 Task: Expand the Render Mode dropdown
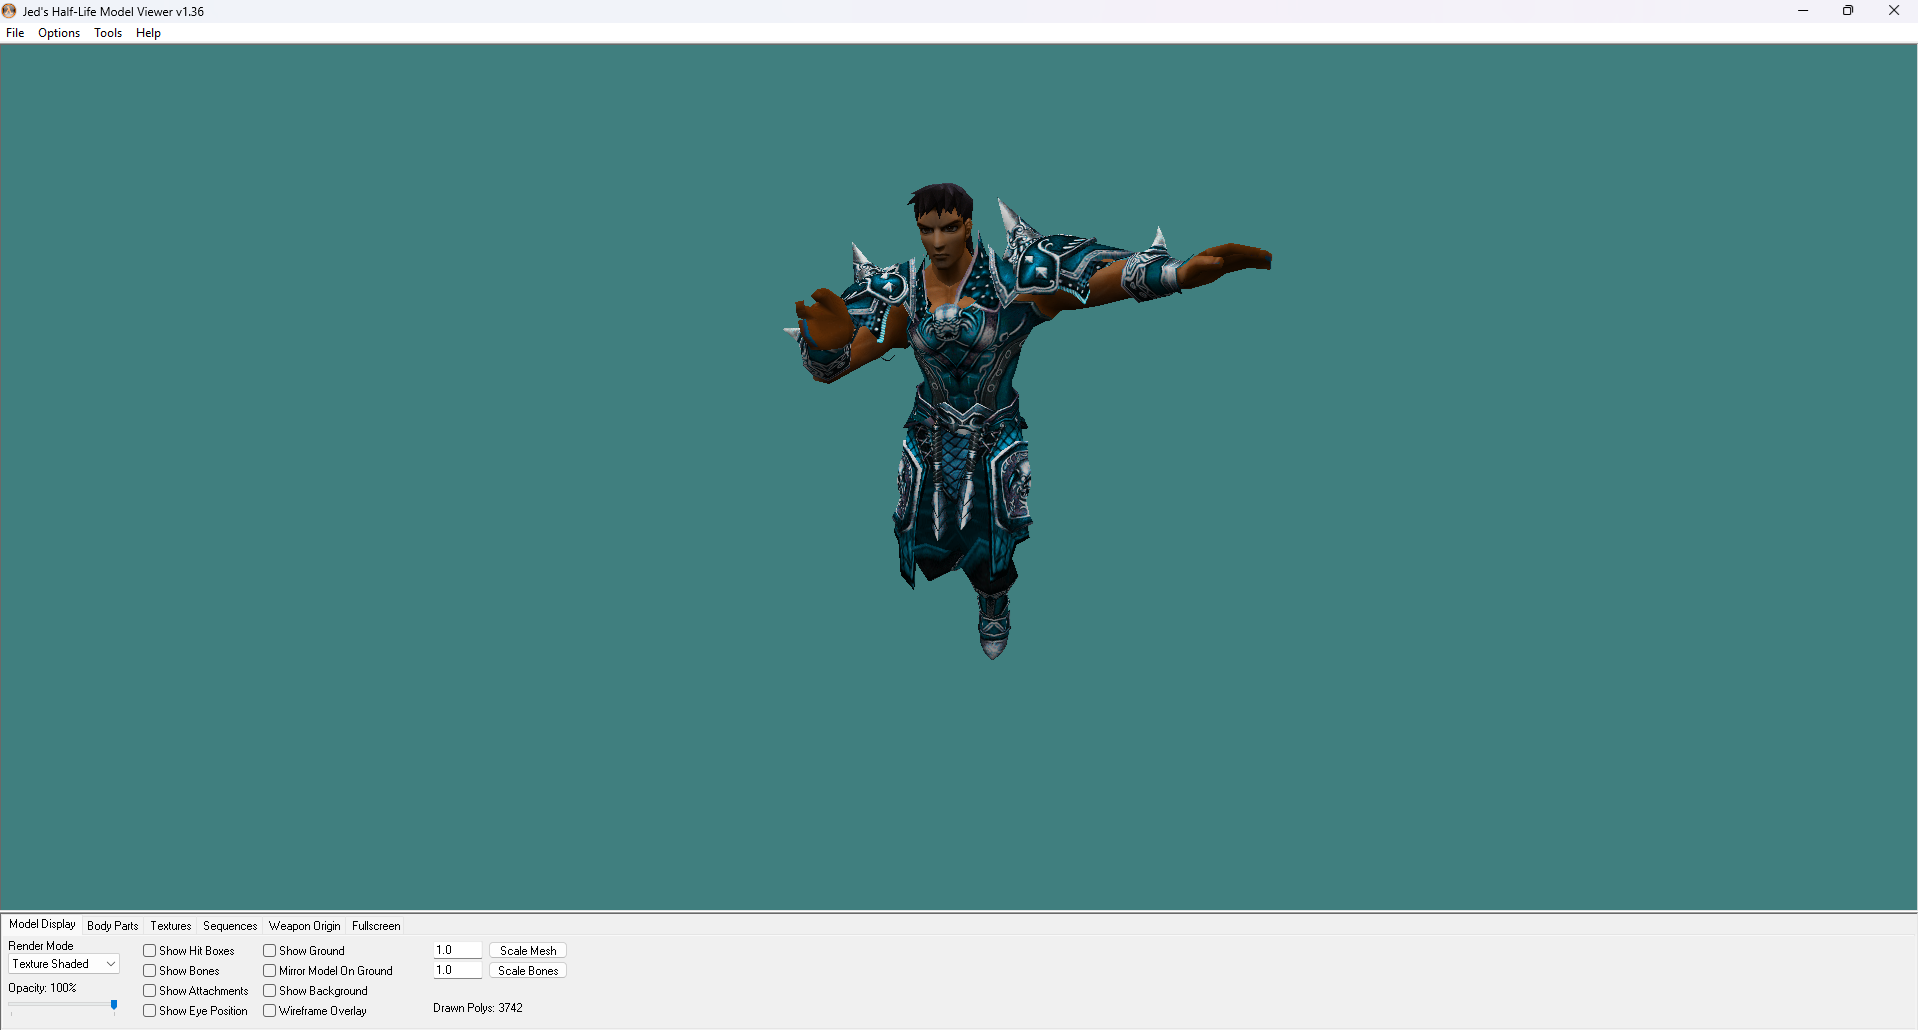[x=64, y=964]
